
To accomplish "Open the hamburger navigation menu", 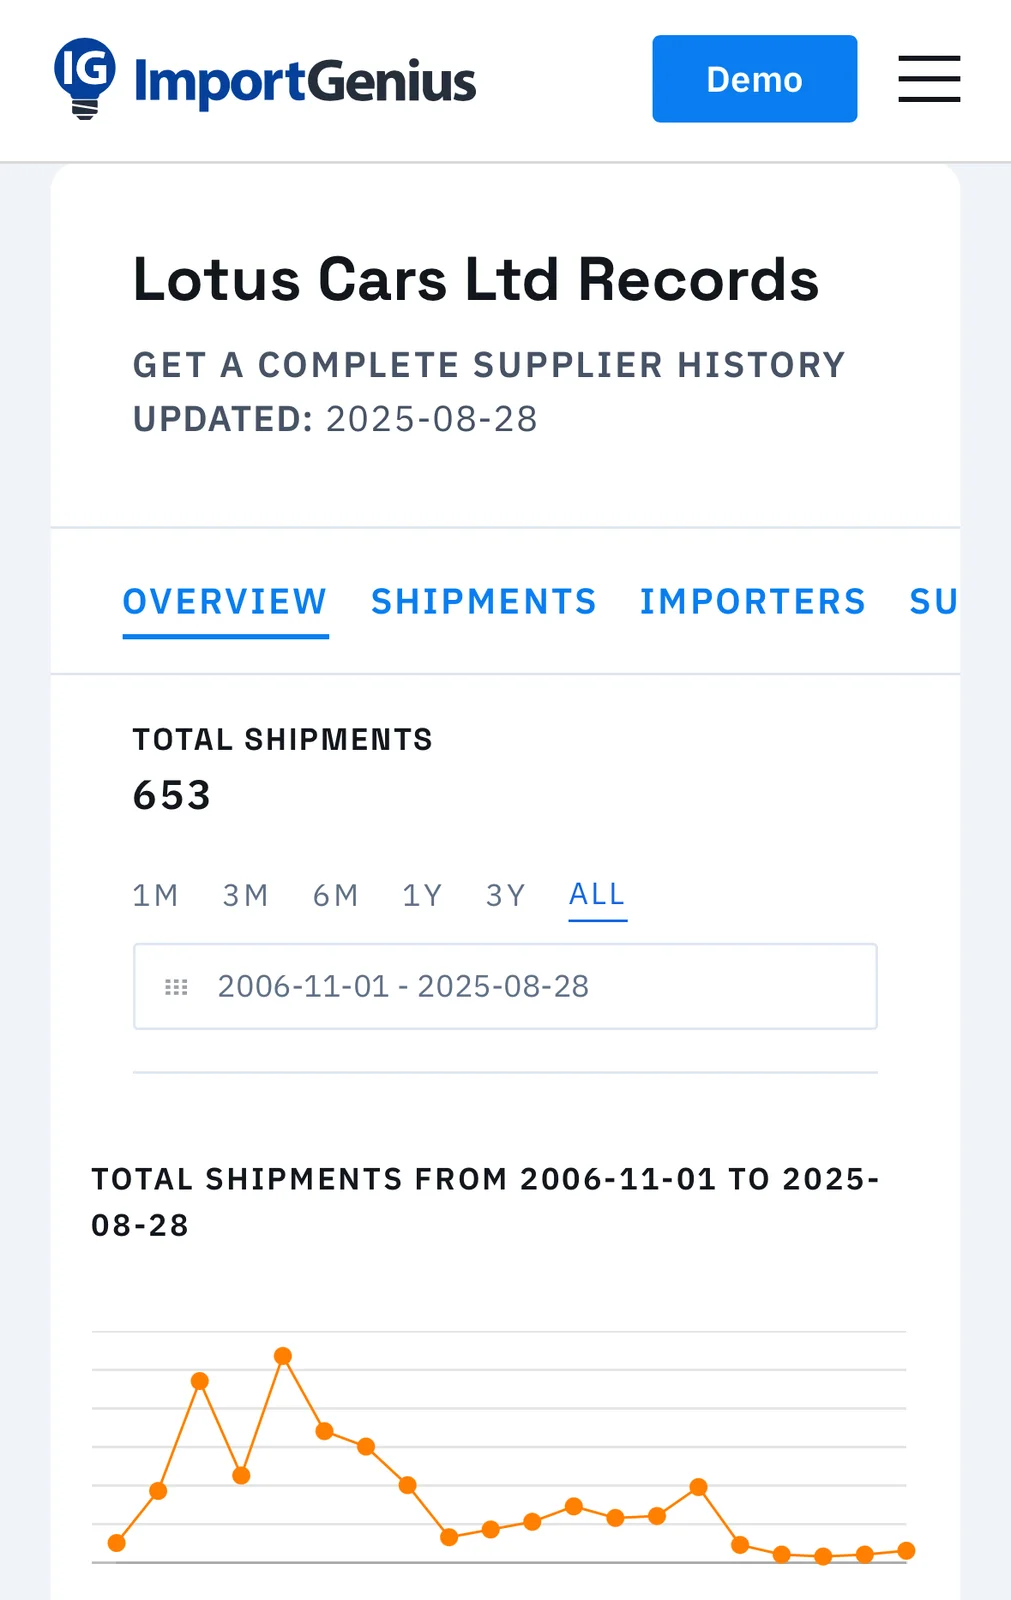I will 928,79.
